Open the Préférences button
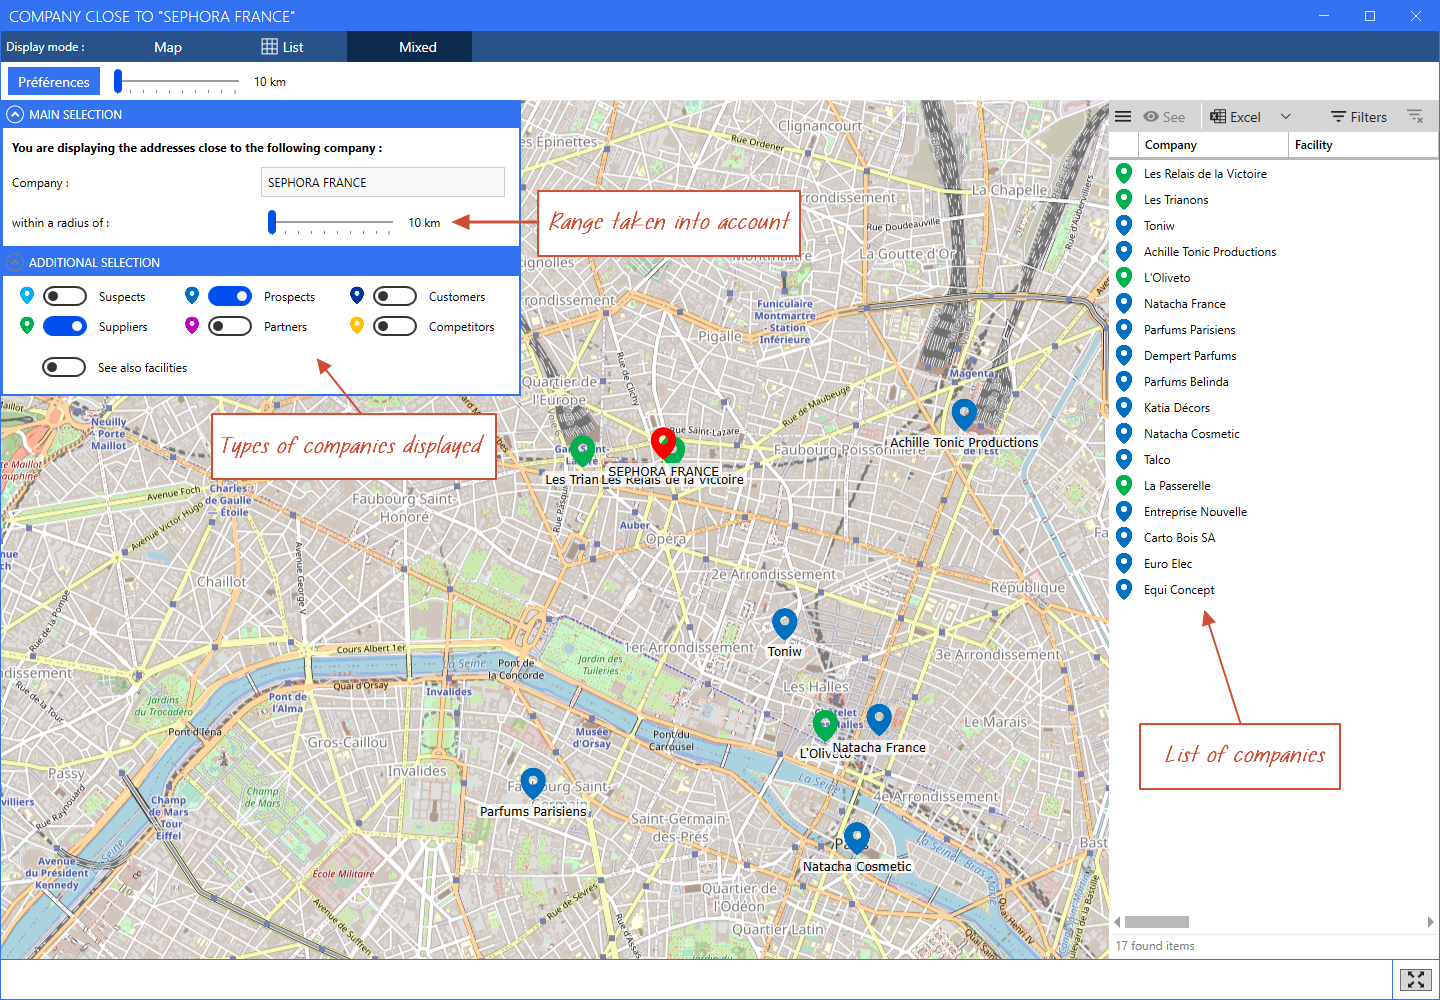 pyautogui.click(x=54, y=82)
